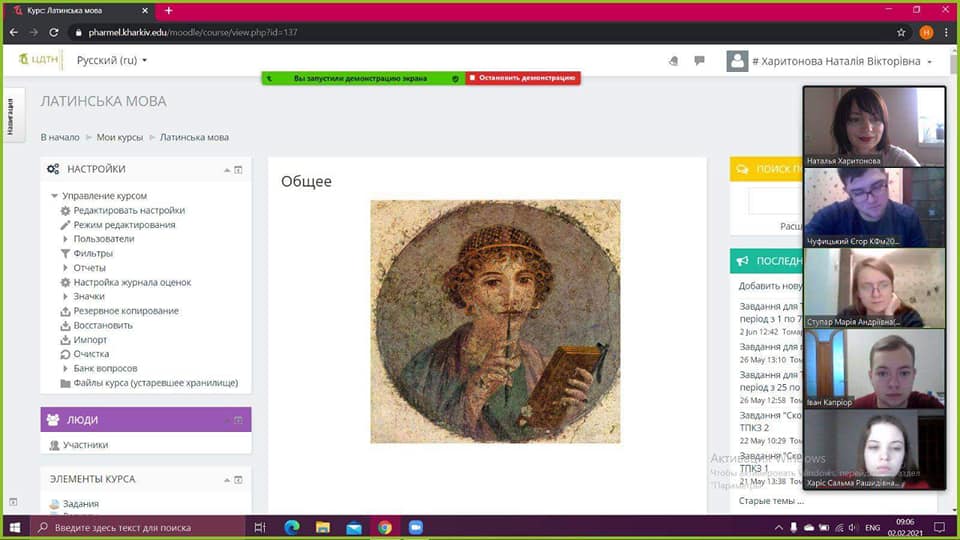Click the ENG input language indicator
Viewport: 960px width, 540px height.
point(872,527)
